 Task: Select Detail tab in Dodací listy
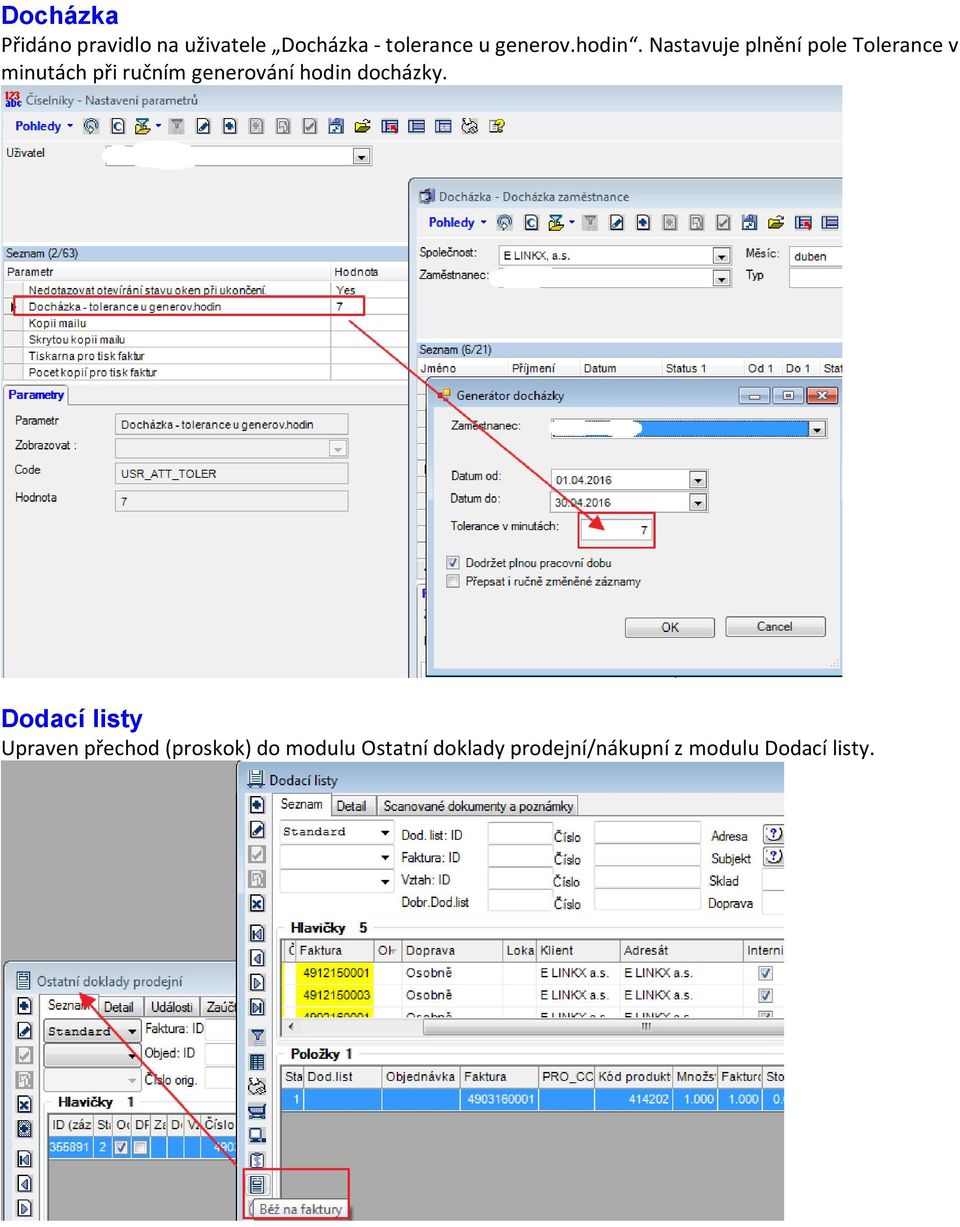(x=351, y=806)
